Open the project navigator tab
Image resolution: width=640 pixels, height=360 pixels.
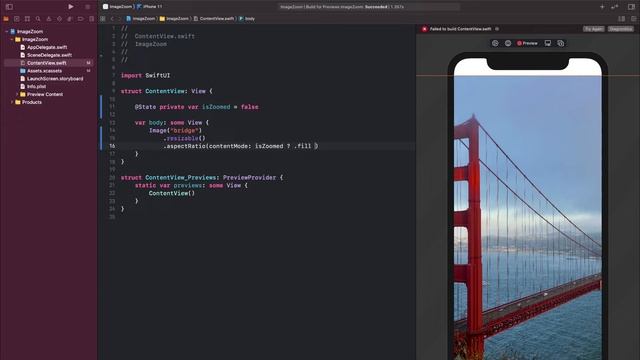click(6, 19)
